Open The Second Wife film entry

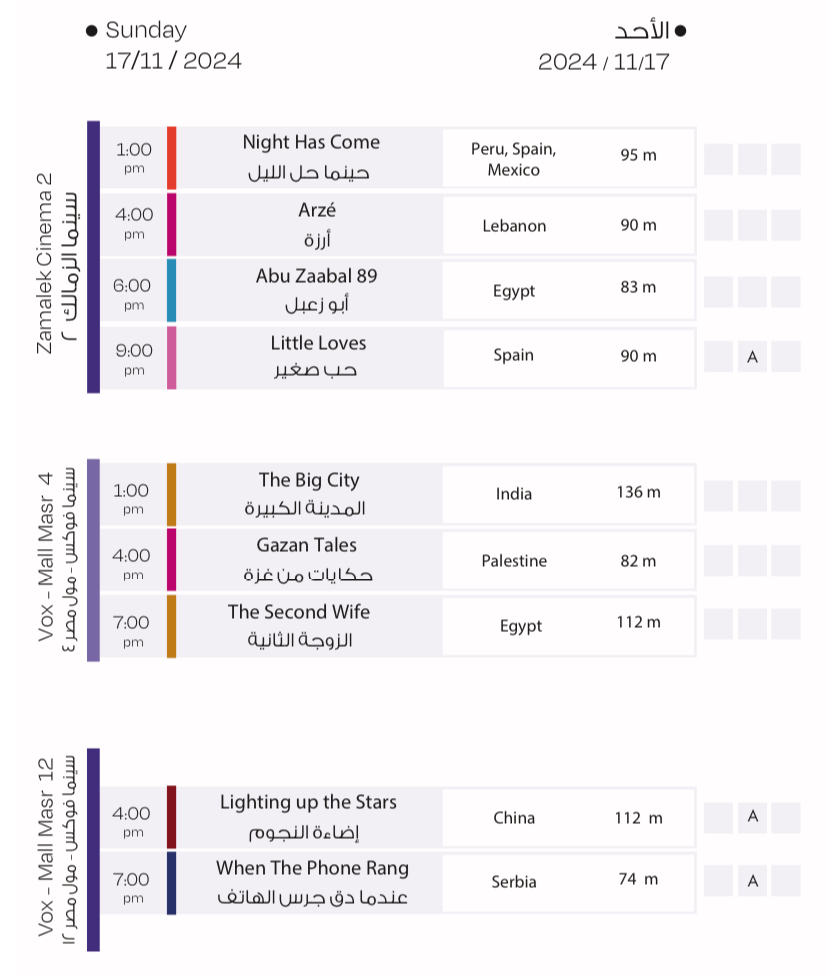pyautogui.click(x=298, y=612)
